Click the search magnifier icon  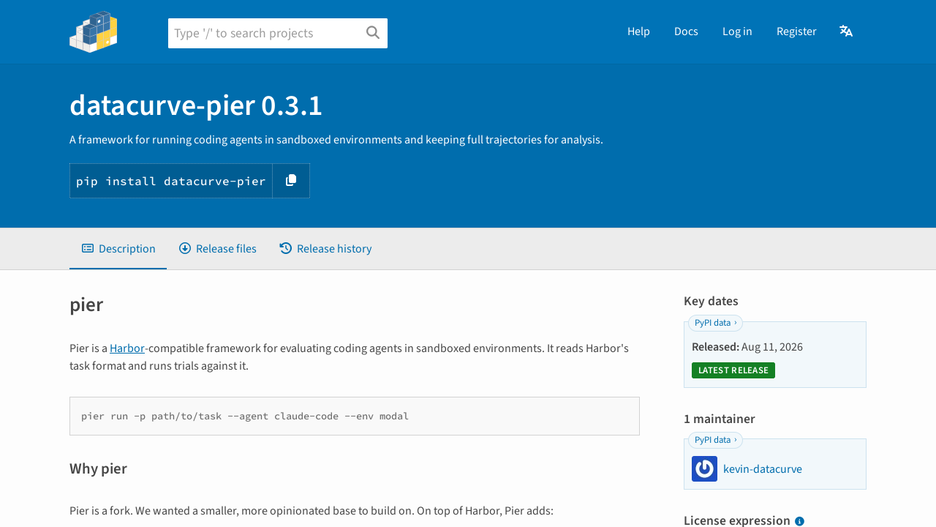tap(372, 33)
